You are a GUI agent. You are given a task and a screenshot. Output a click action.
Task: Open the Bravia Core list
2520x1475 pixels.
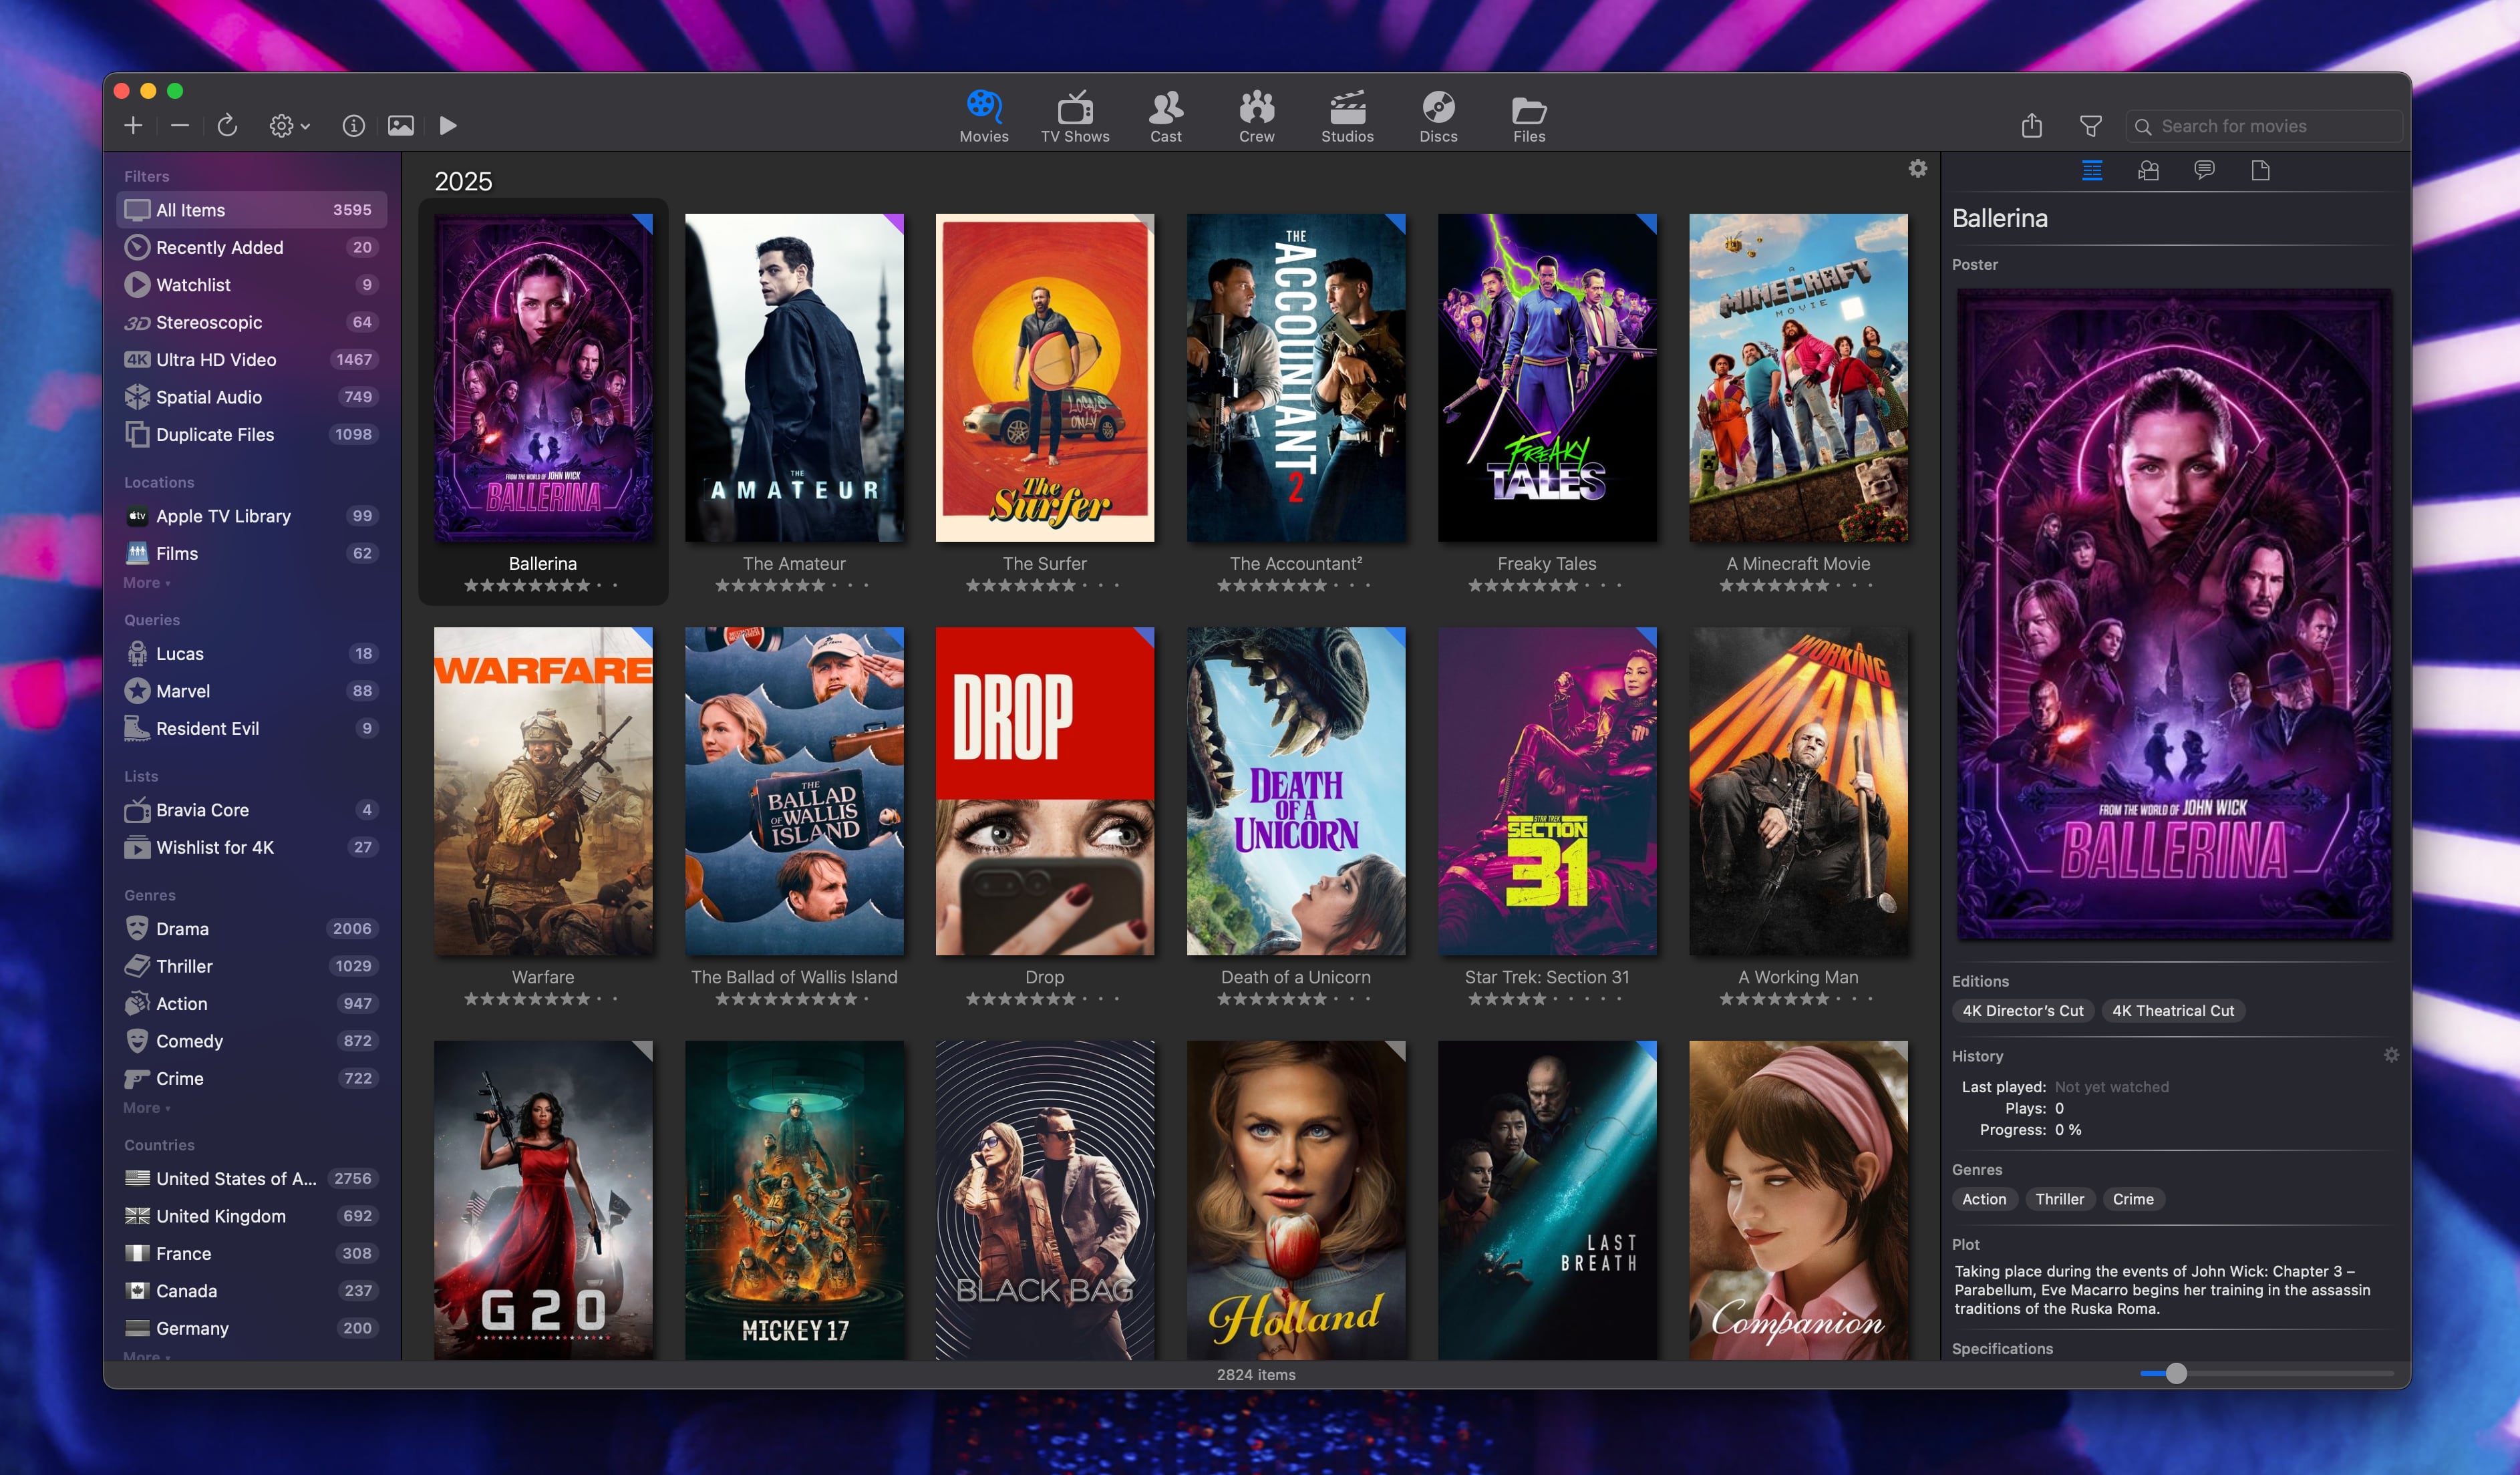pos(251,810)
